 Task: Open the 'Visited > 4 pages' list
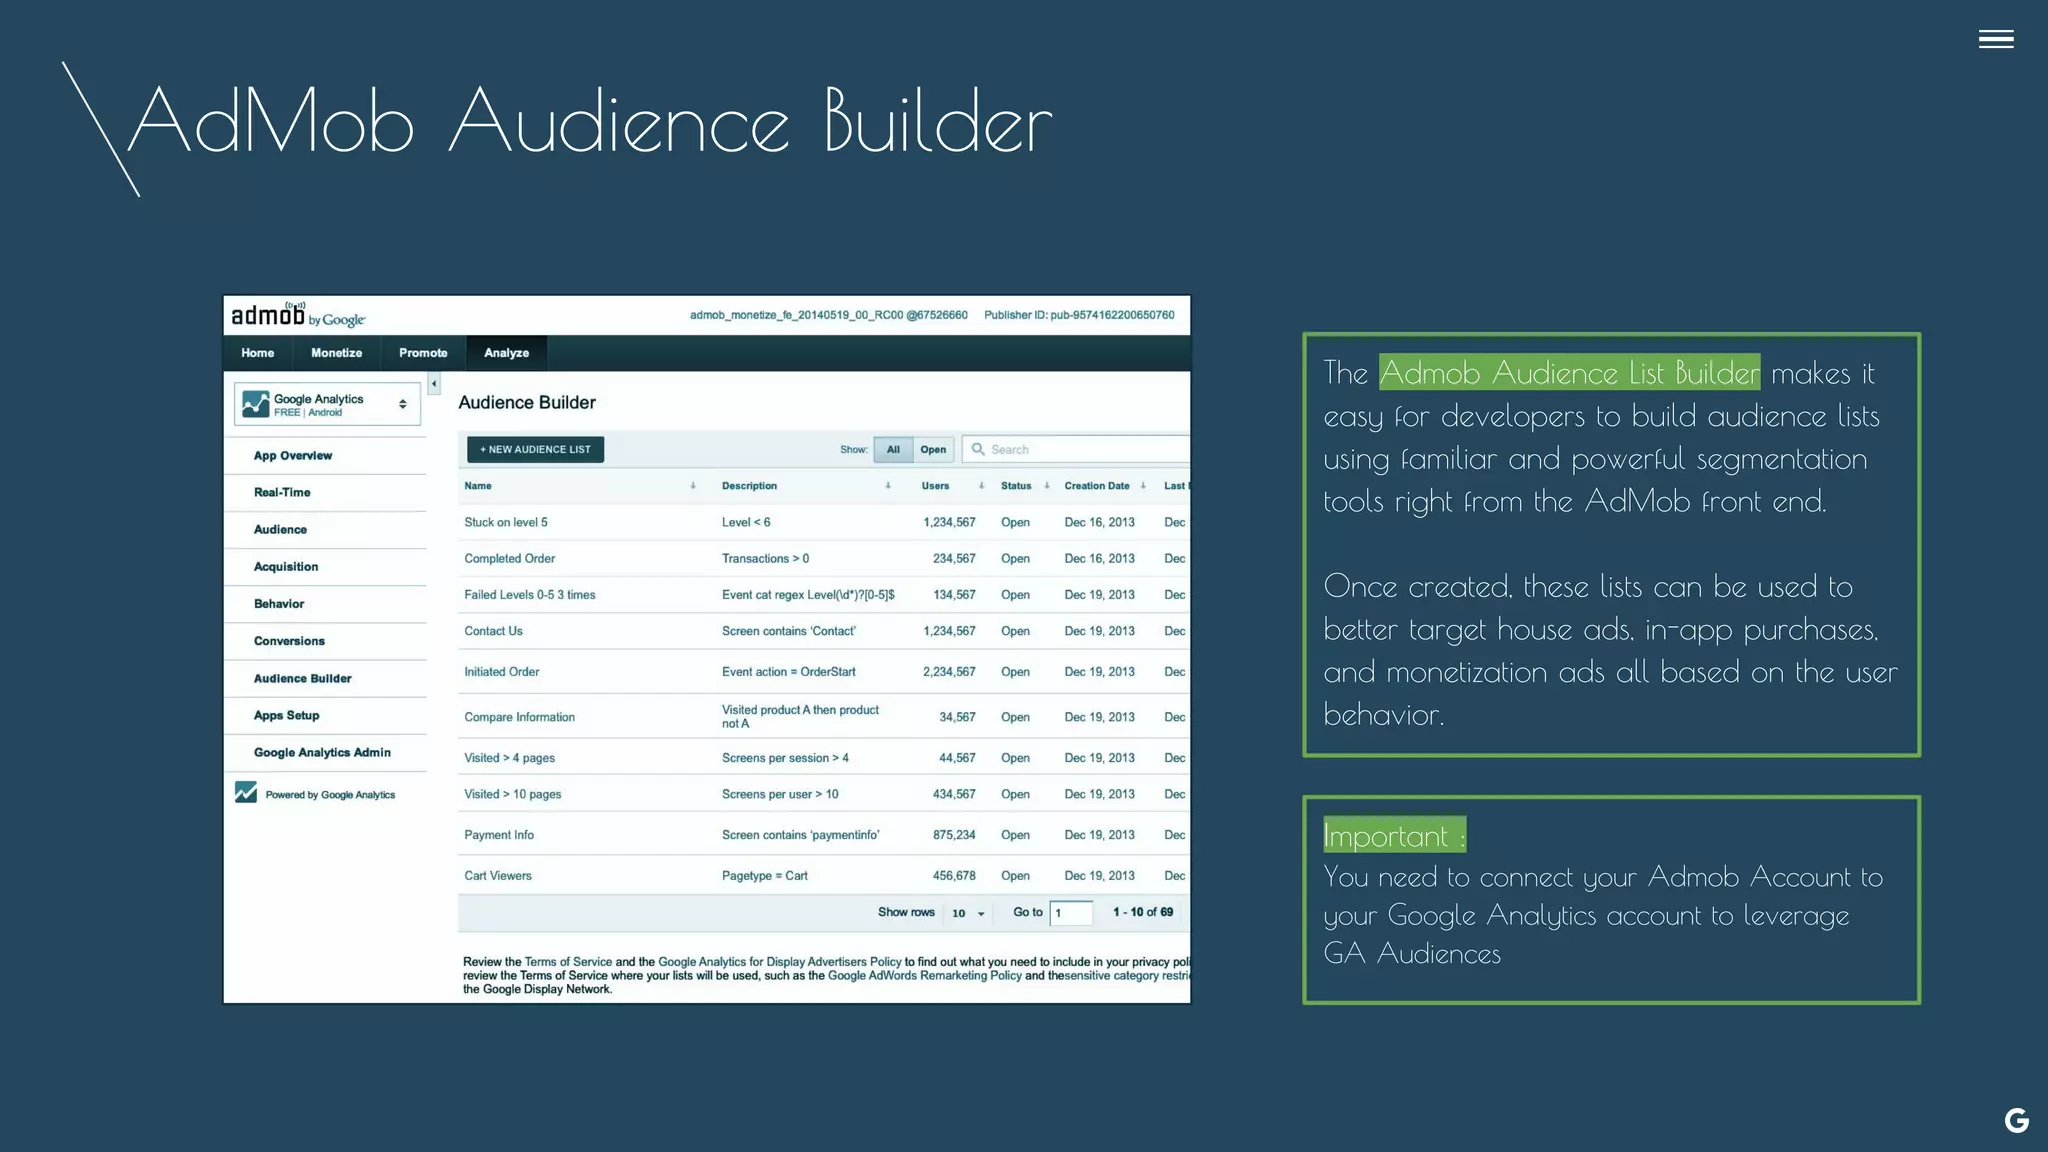coord(509,758)
